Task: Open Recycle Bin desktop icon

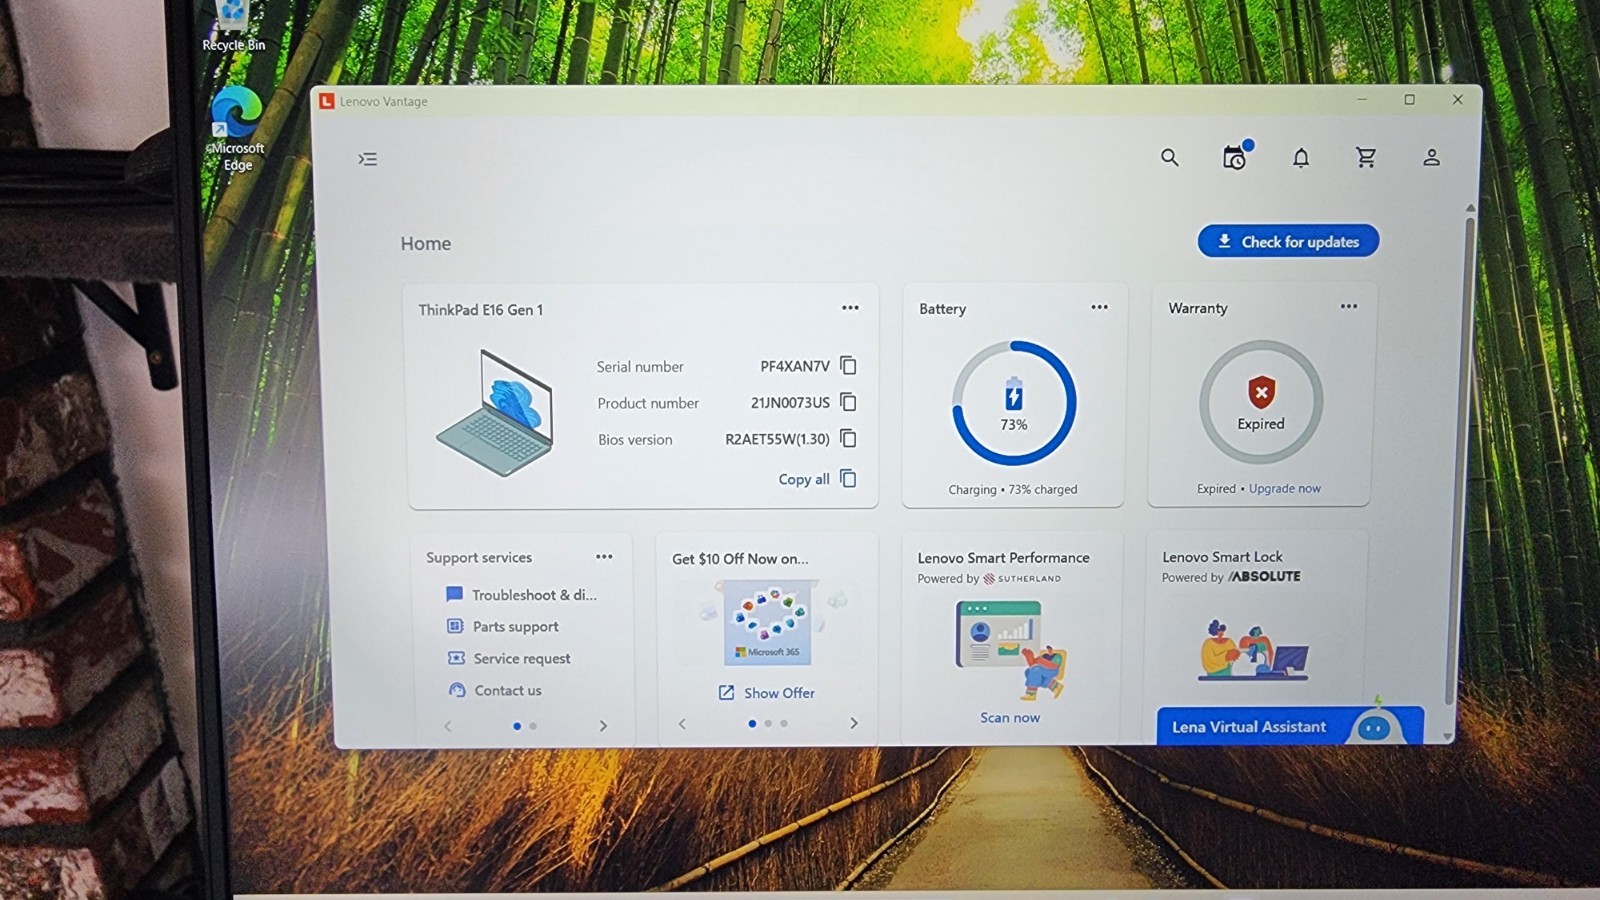Action: [x=233, y=27]
